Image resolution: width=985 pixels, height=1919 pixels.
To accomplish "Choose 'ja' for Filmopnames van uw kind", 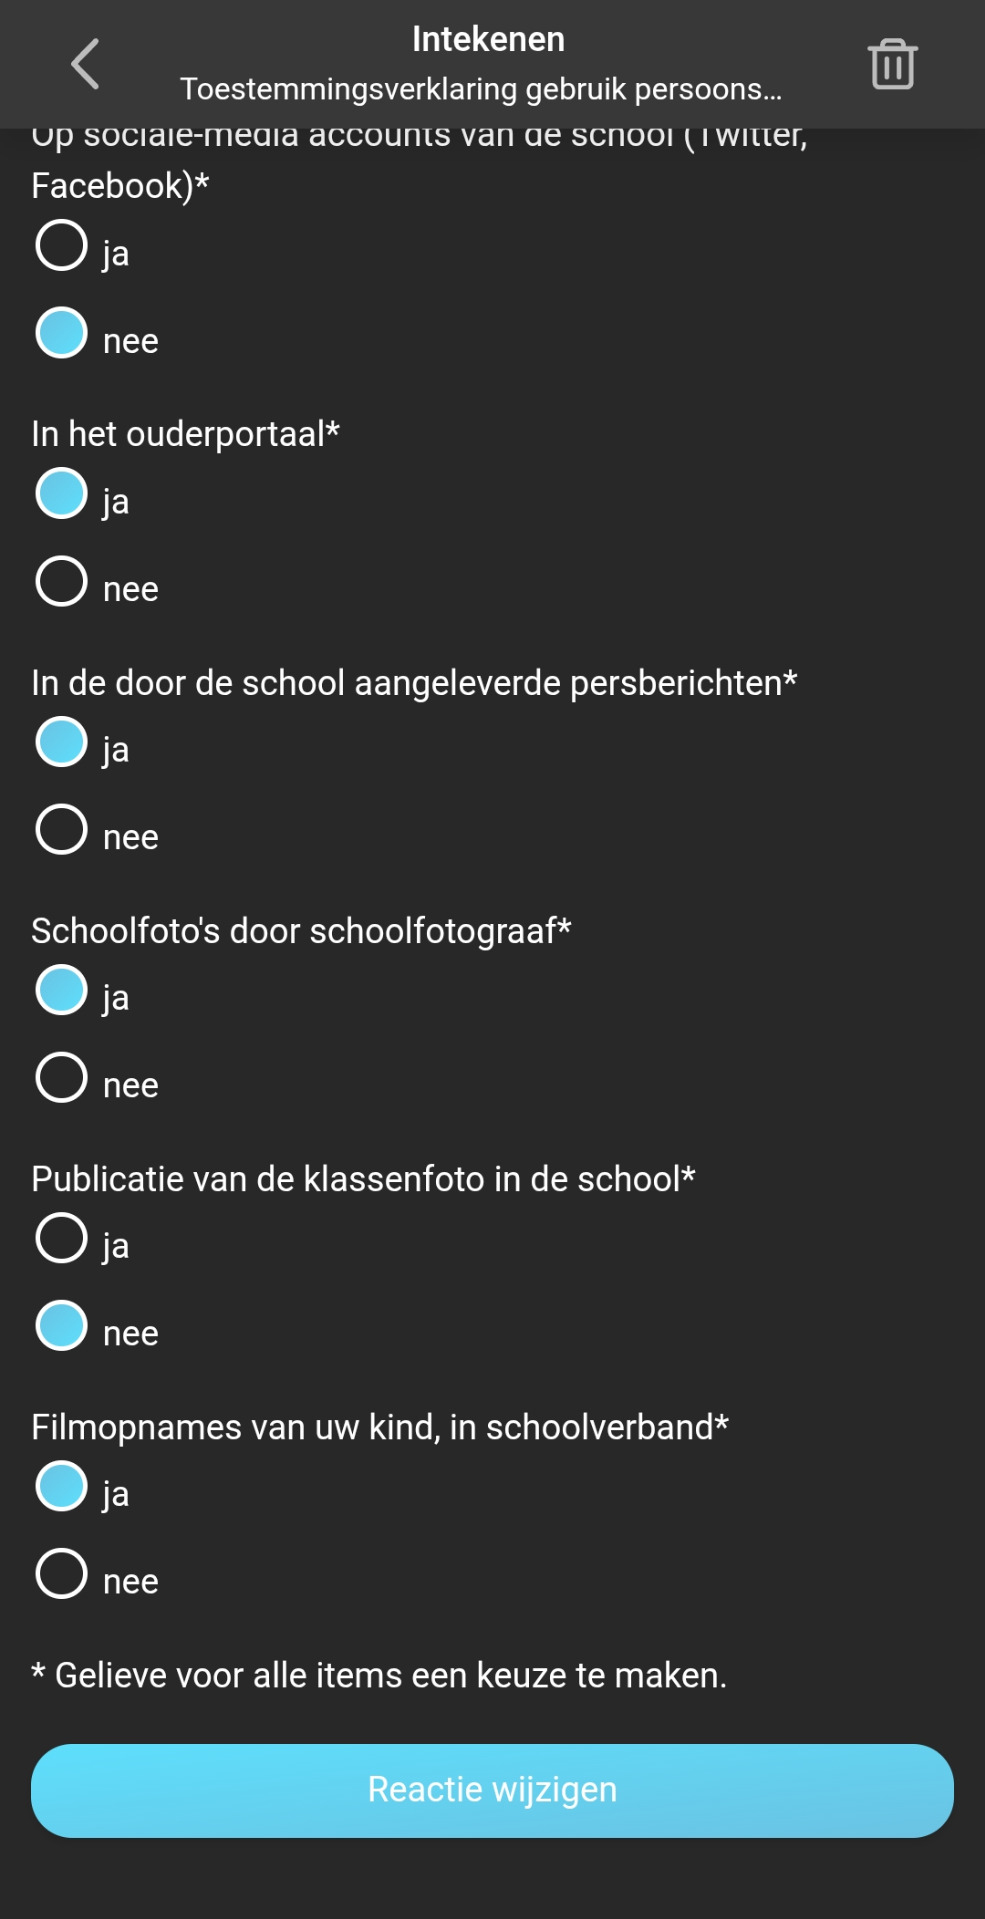I will (62, 1486).
